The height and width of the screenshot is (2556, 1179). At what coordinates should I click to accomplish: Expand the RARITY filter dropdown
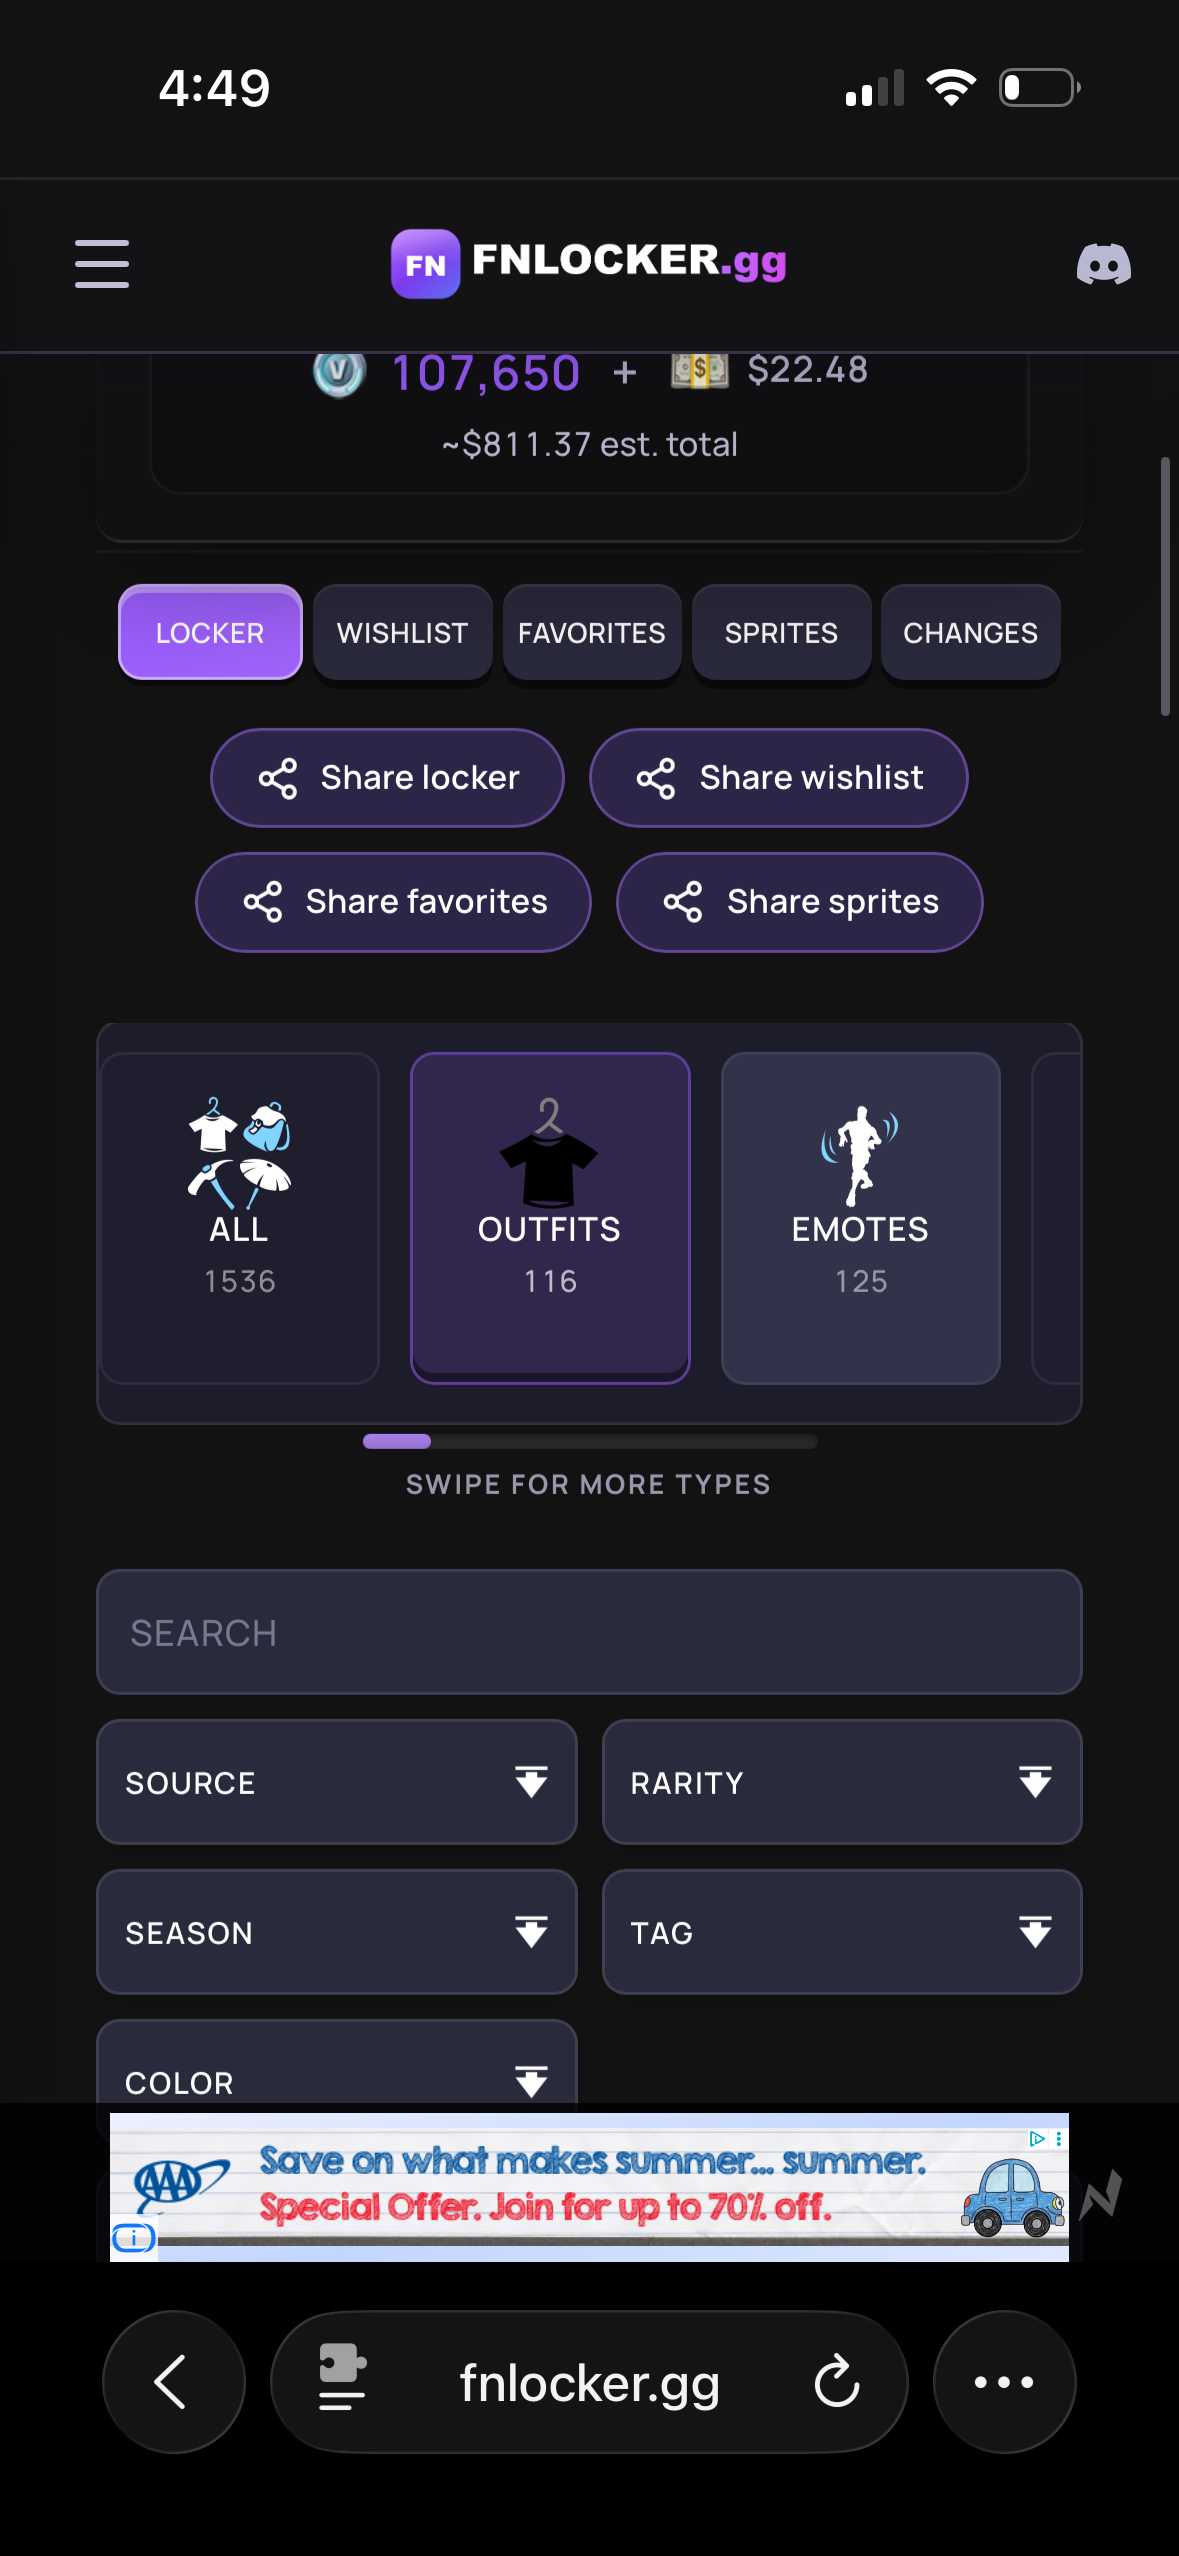842,1782
